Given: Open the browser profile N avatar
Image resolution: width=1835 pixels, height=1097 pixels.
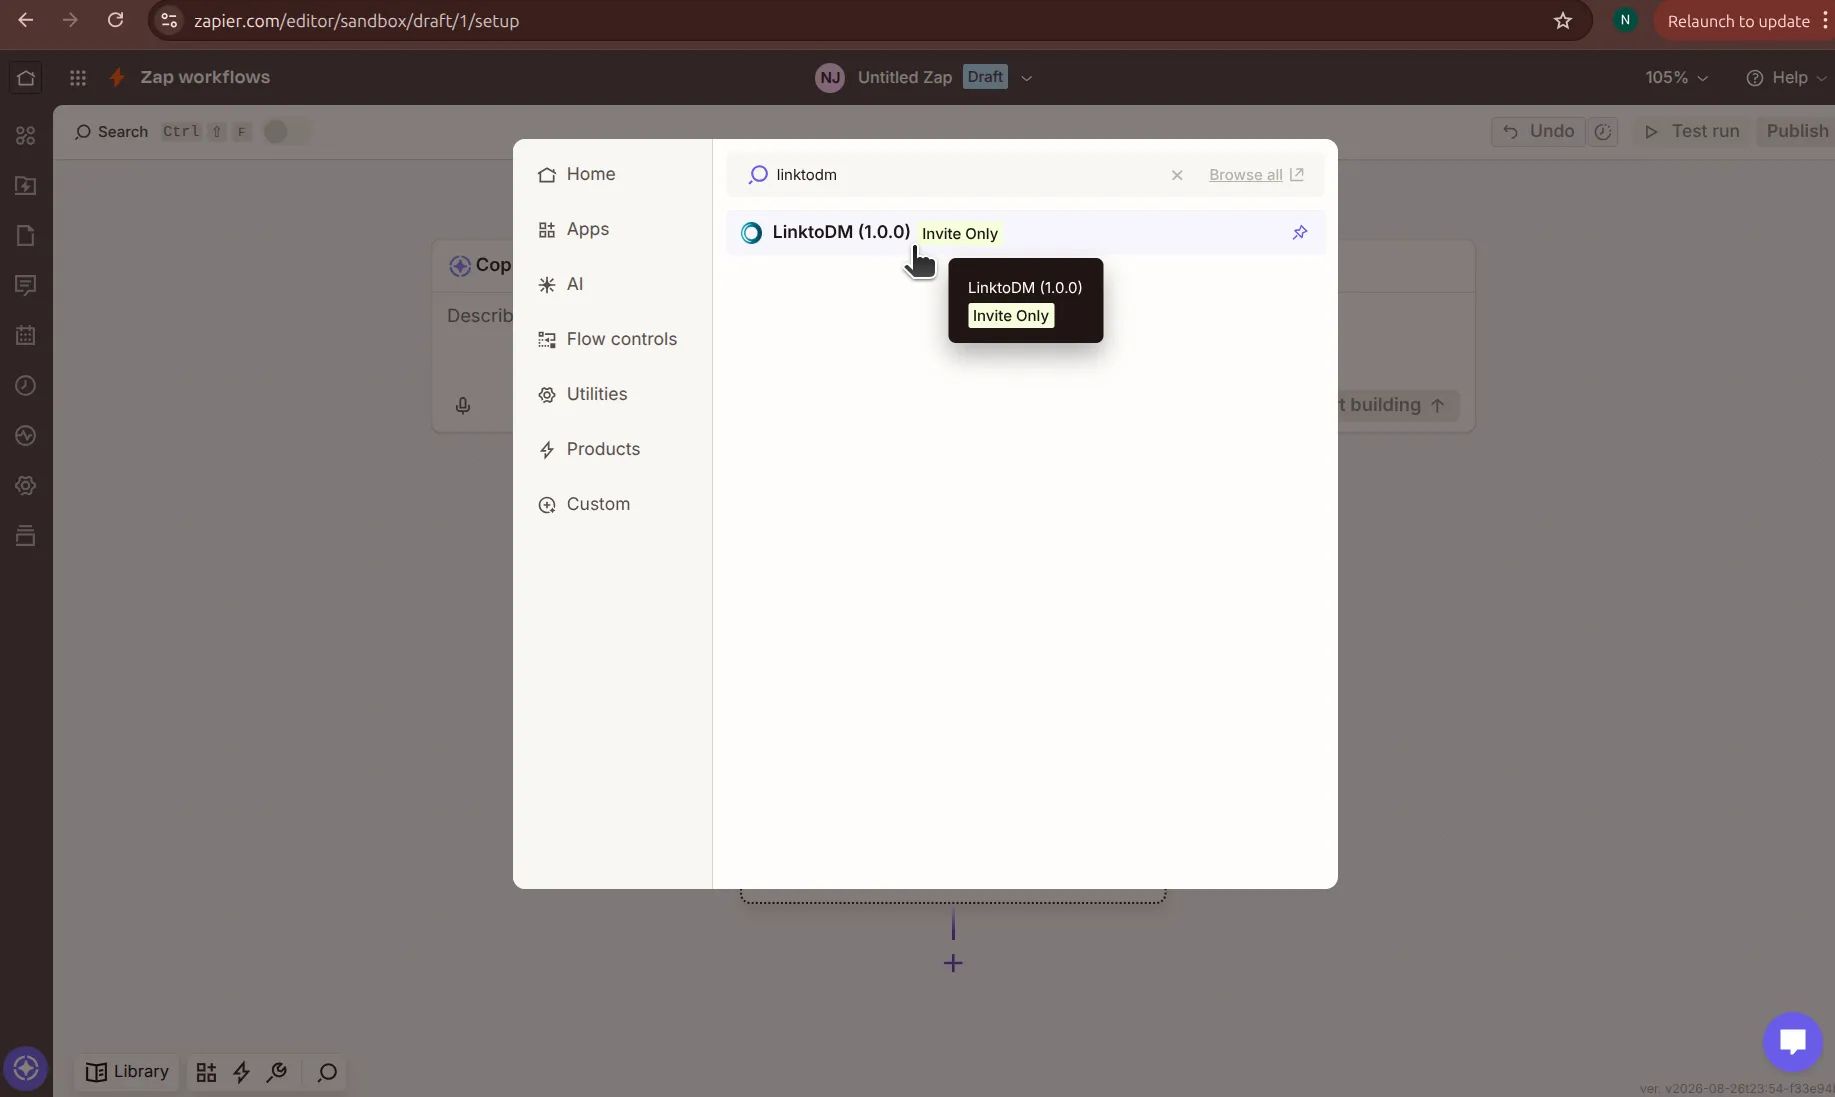Looking at the screenshot, I should click(1625, 20).
